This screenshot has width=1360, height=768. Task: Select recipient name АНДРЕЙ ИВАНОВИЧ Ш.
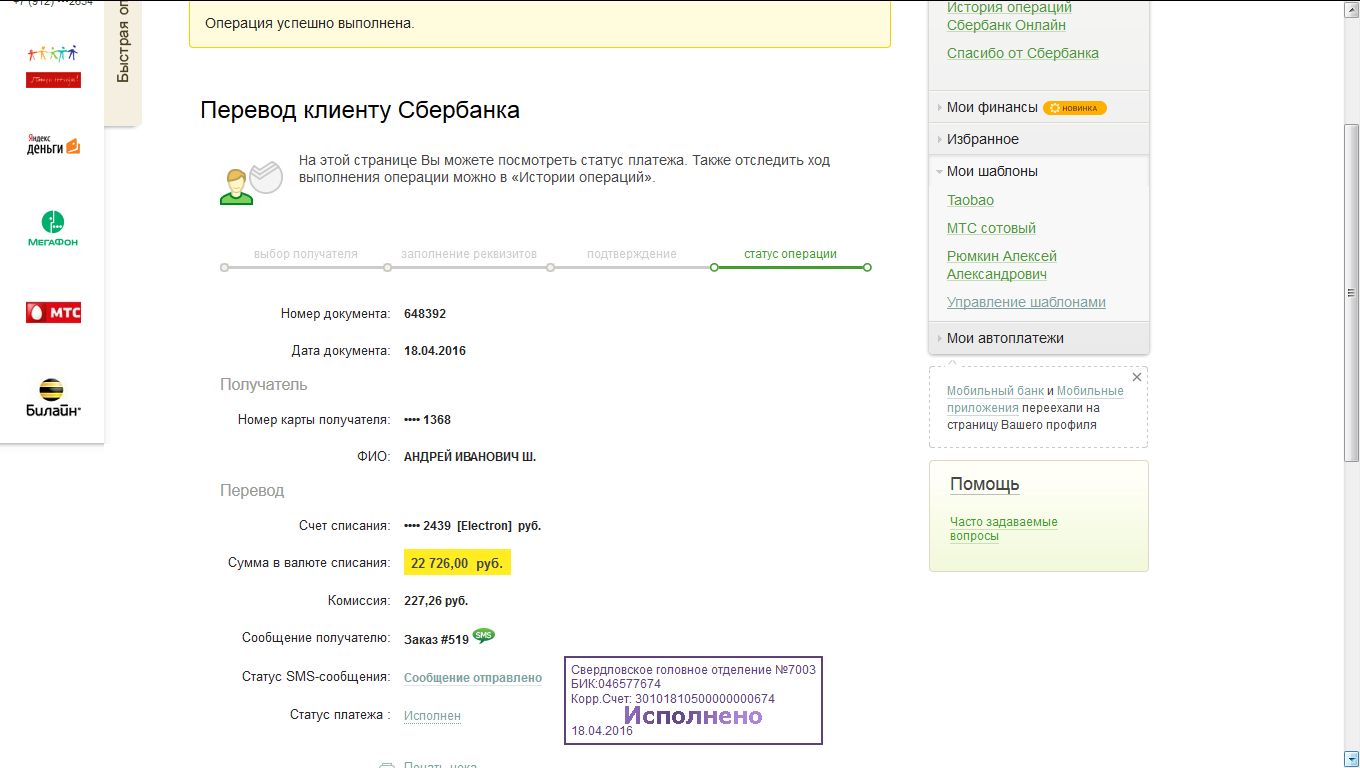470,457
